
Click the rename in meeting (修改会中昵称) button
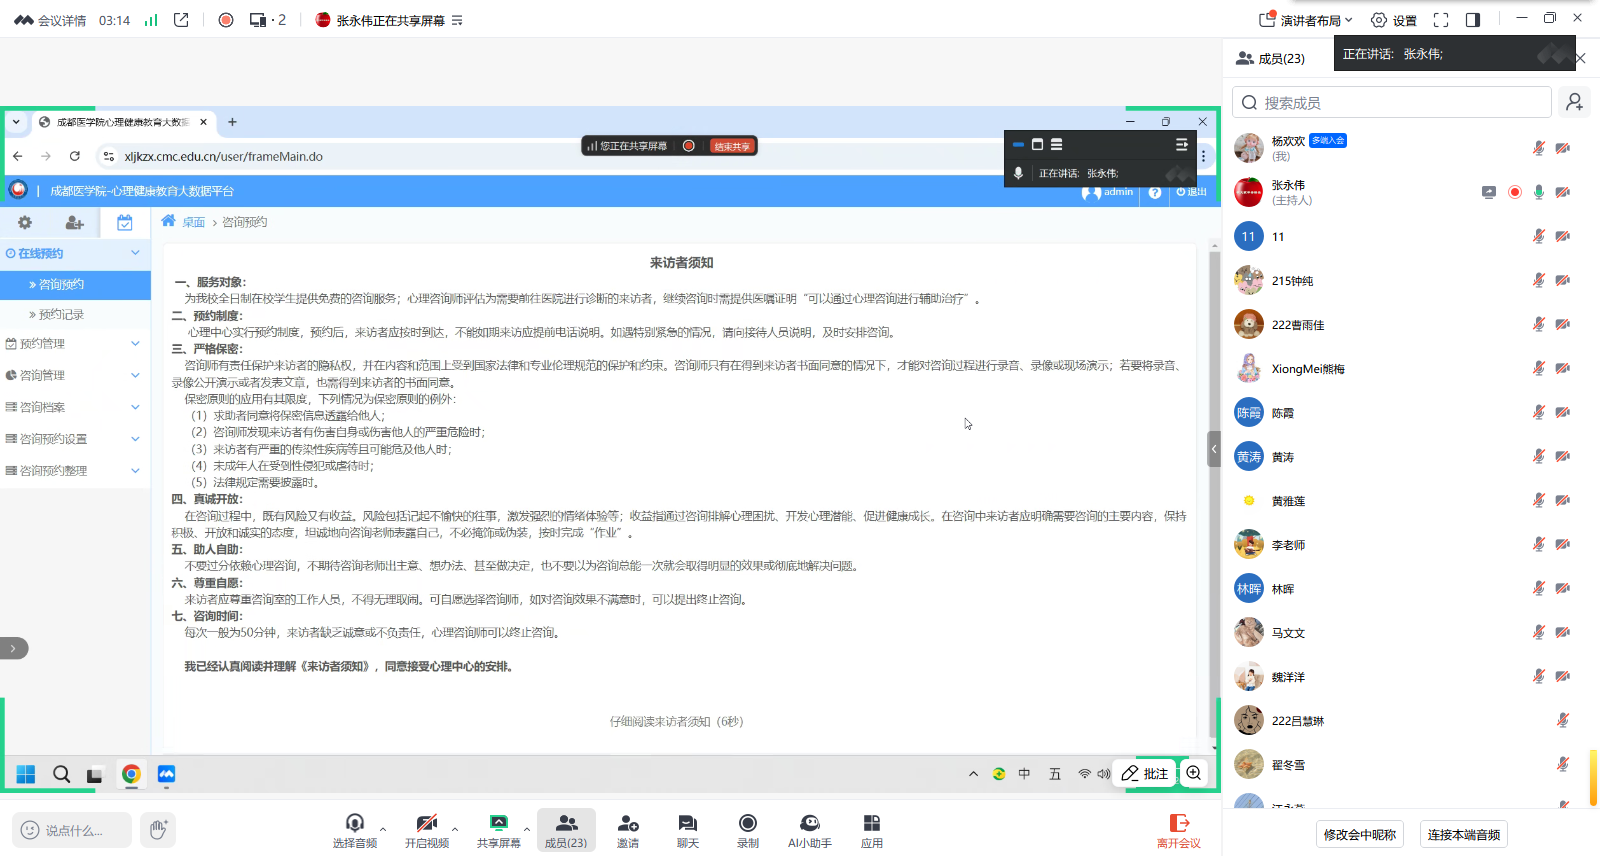(1360, 834)
